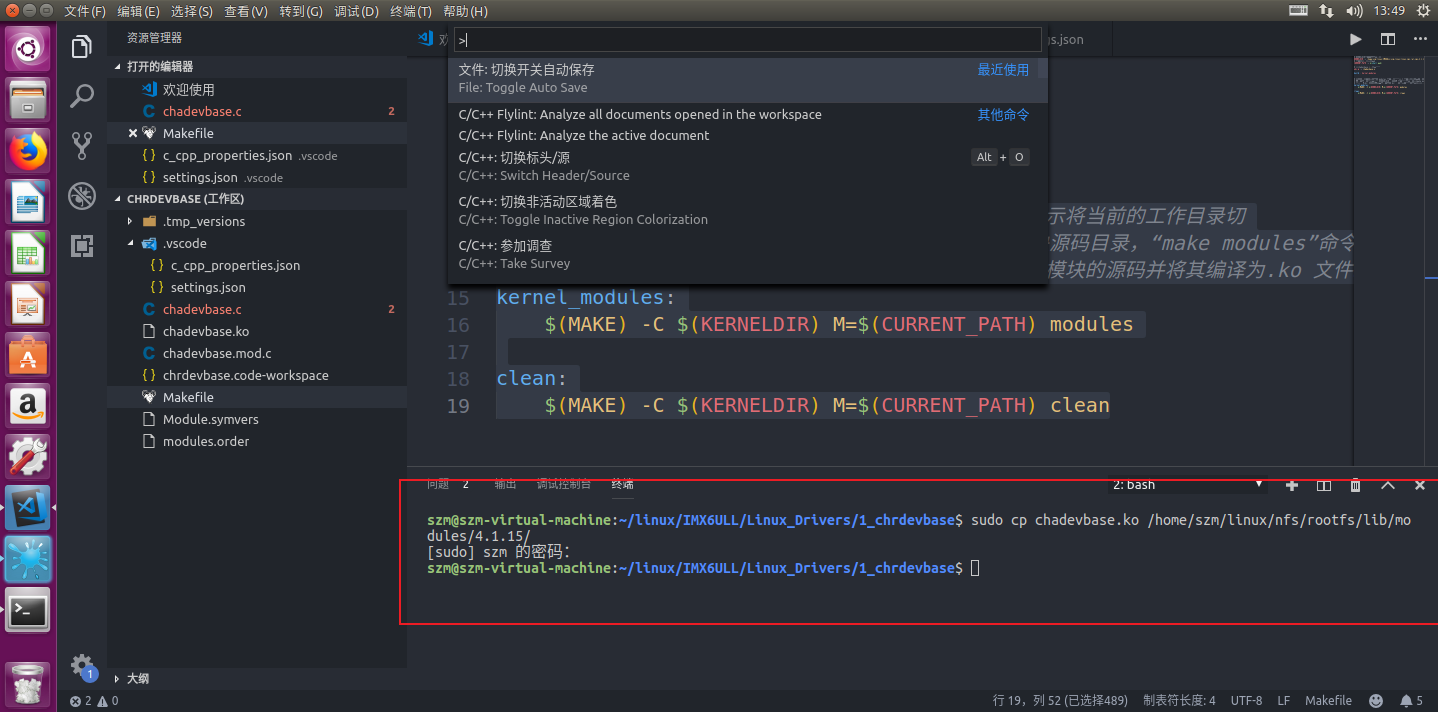Click the volume icon in top bar

[x=1355, y=11]
